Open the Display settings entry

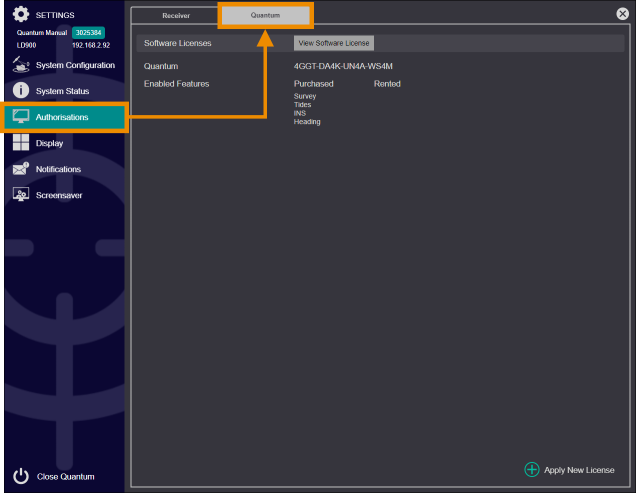pyautogui.click(x=64, y=143)
